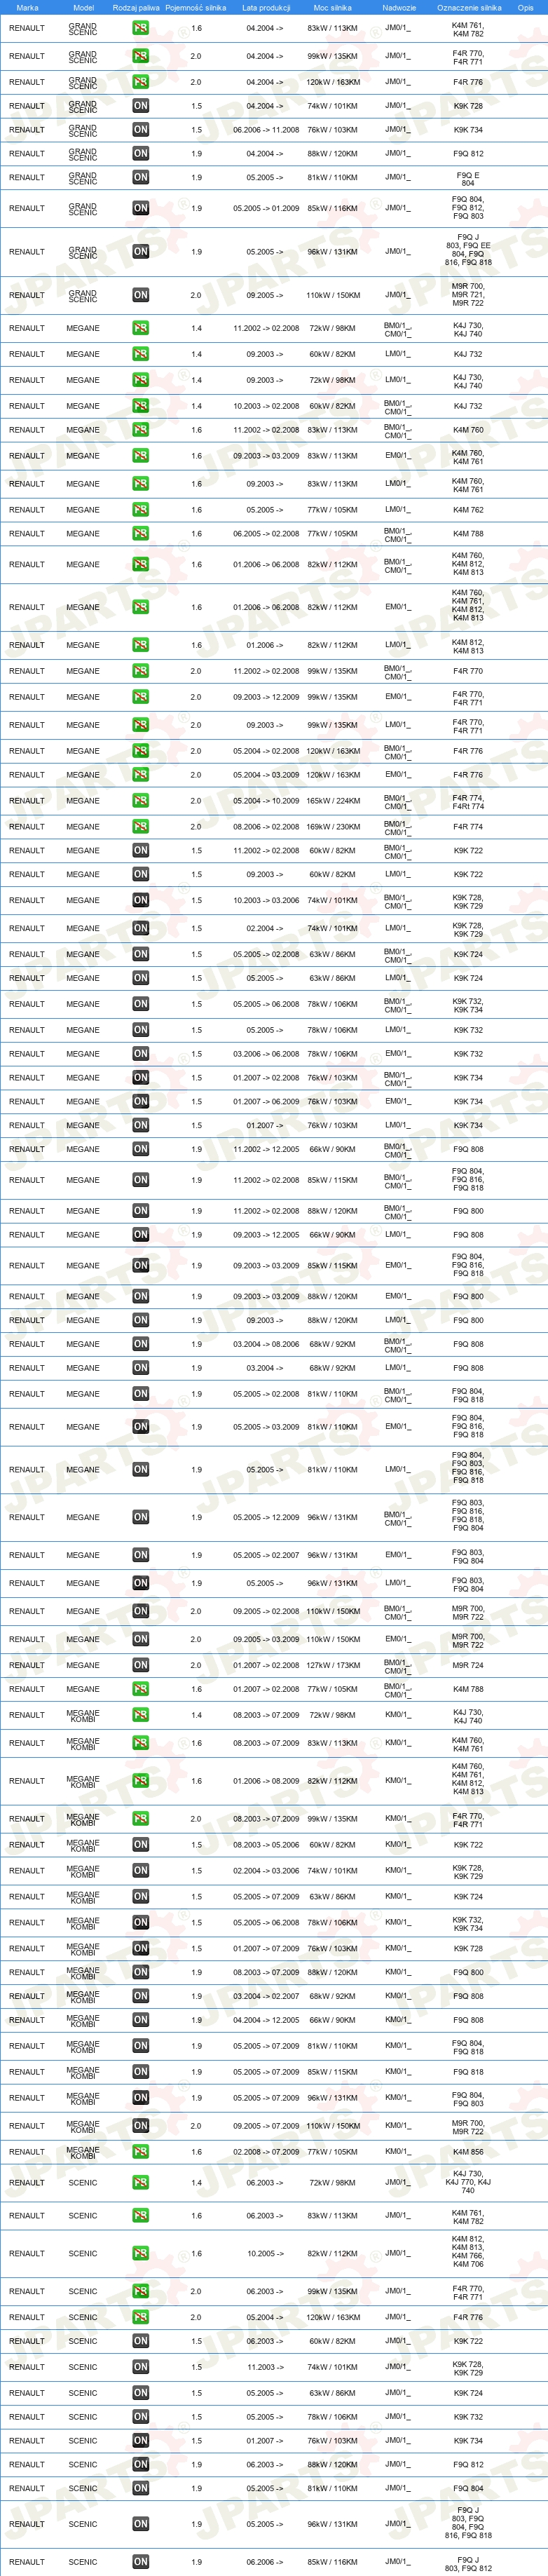The width and height of the screenshot is (548, 2576).
Task: Click the ON diesel icon for Grand Scenic 110kW / 150KM
Action: (x=141, y=295)
